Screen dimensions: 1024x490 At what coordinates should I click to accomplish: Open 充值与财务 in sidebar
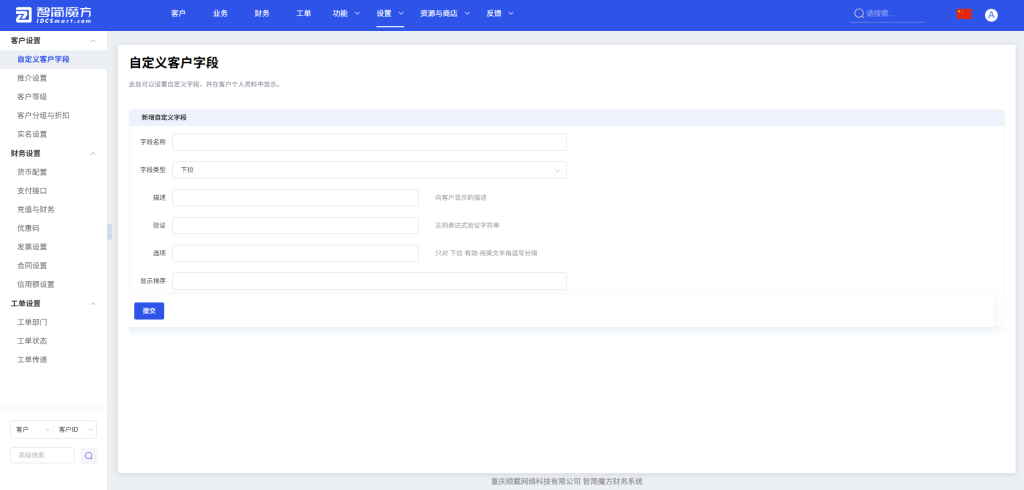[36, 210]
